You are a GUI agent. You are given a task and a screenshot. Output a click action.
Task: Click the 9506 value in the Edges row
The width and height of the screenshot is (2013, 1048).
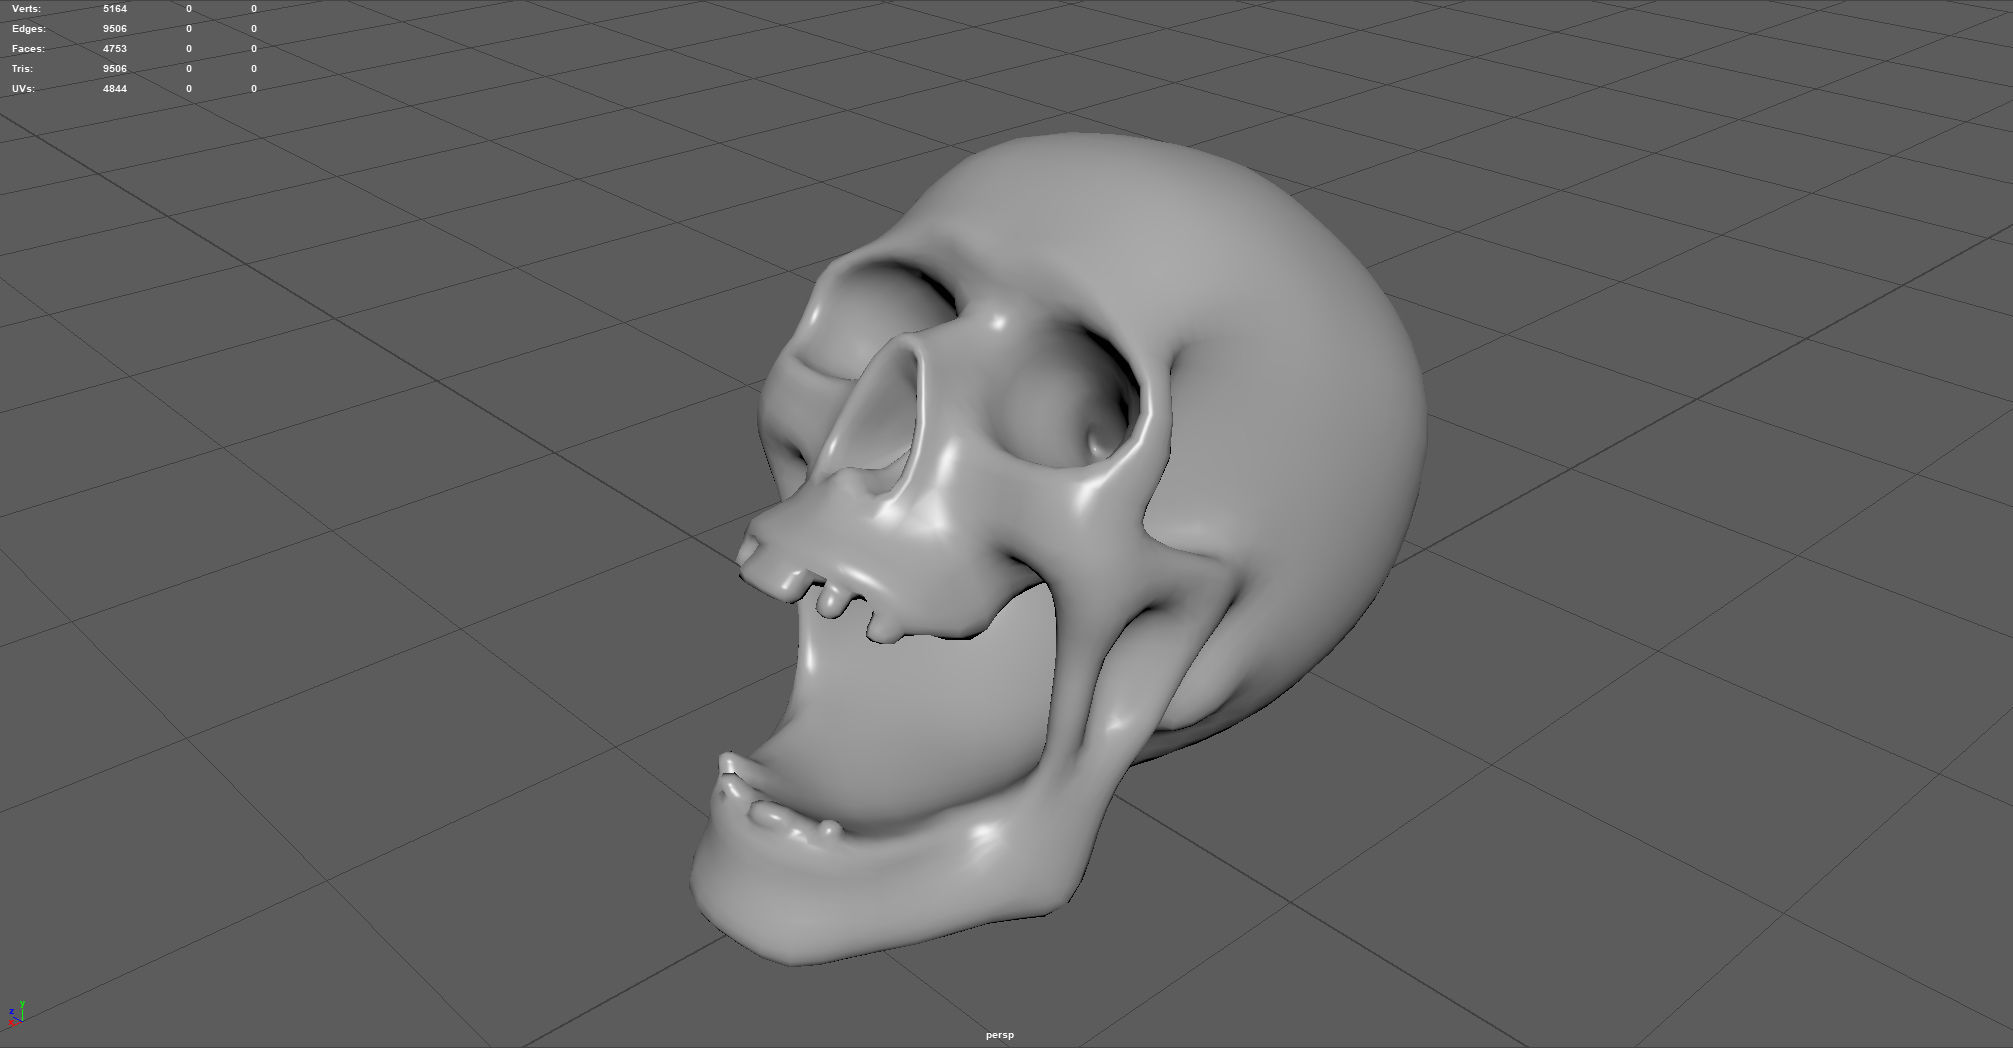tap(115, 28)
